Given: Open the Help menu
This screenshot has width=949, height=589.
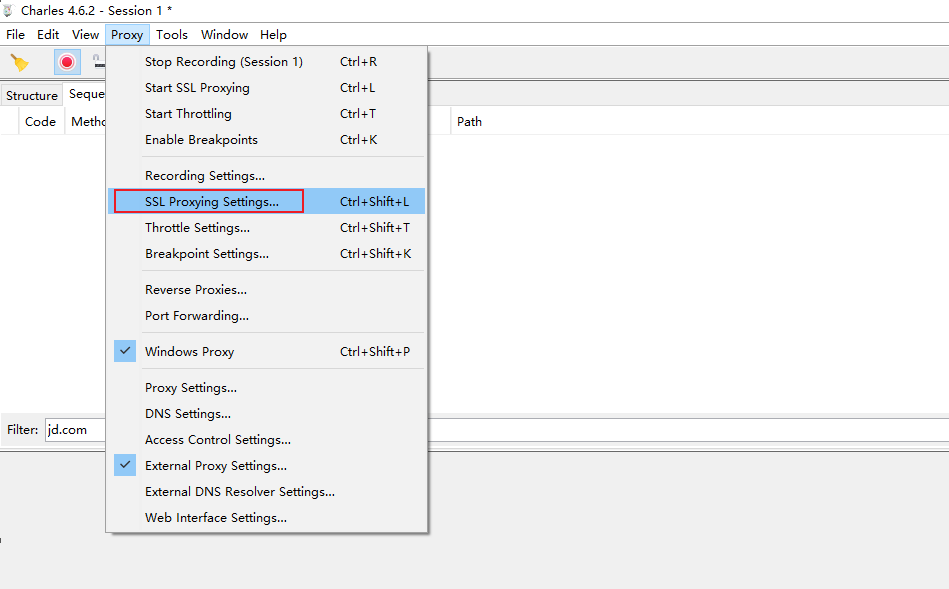Looking at the screenshot, I should coord(273,35).
